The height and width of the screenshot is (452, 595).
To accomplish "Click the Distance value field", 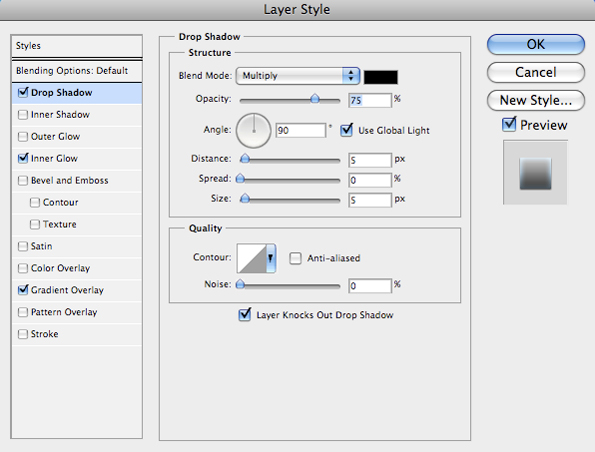I will pyautogui.click(x=370, y=160).
